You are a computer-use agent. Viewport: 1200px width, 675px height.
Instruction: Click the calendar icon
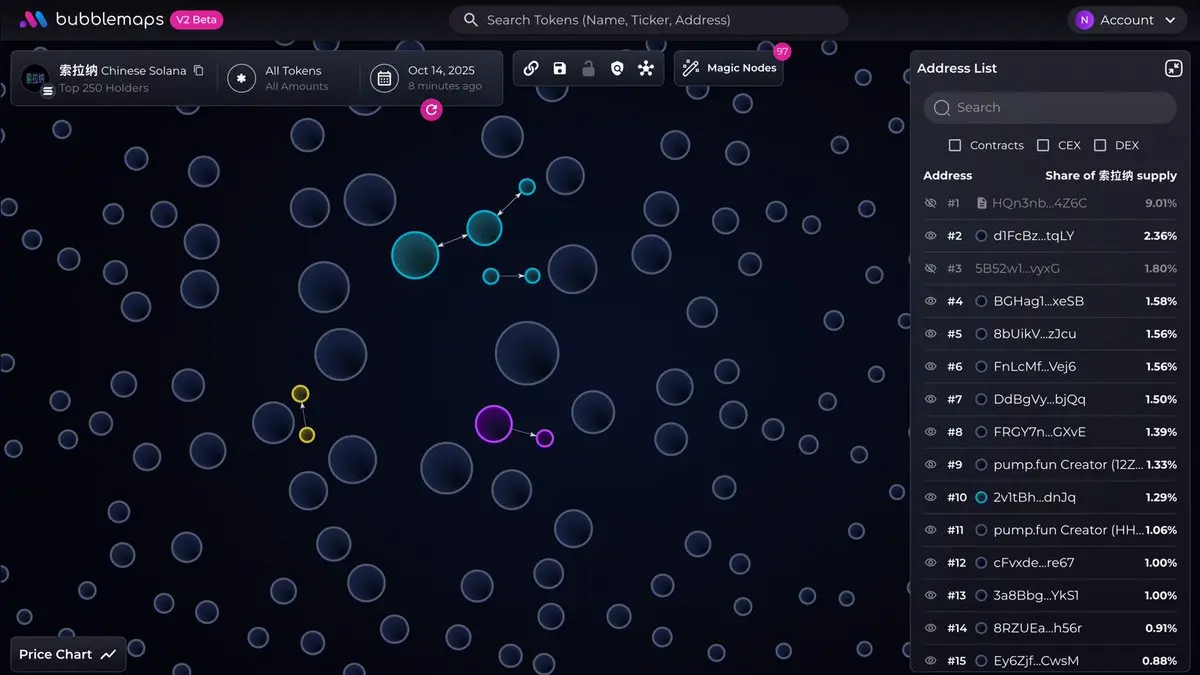pyautogui.click(x=384, y=78)
